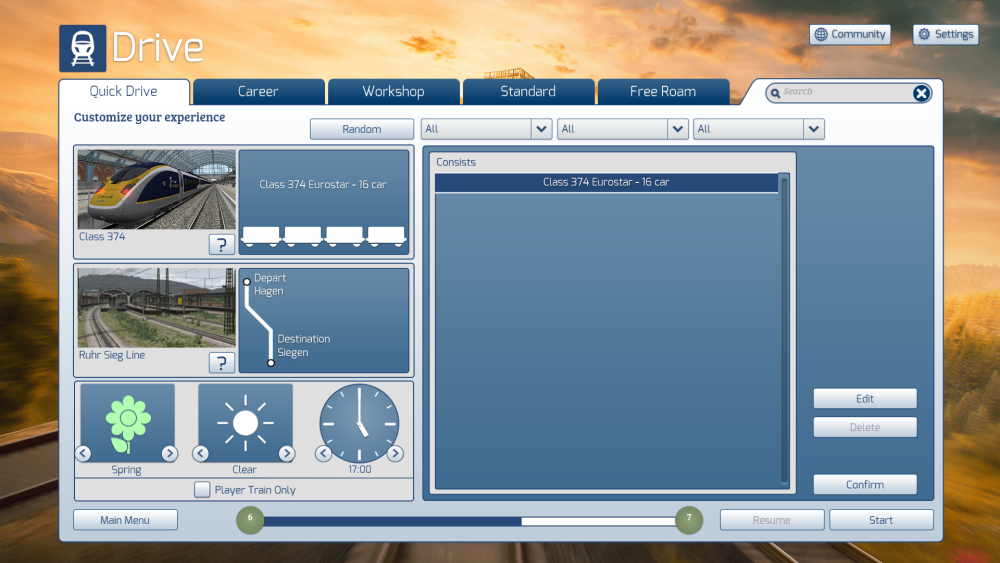Go to previous weather before Clear
This screenshot has height=563, width=1000.
[201, 453]
